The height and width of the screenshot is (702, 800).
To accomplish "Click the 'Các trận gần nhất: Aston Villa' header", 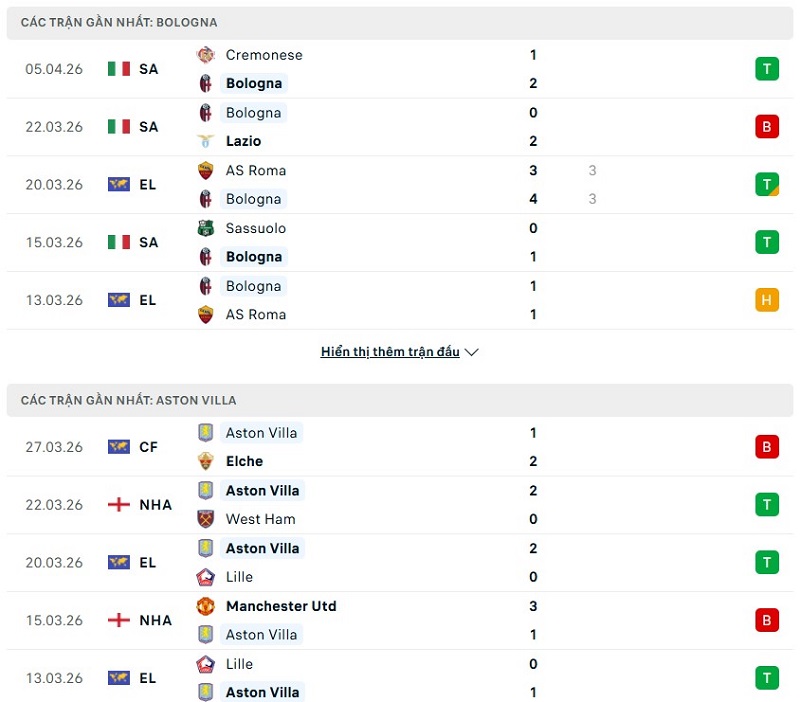I will point(129,400).
